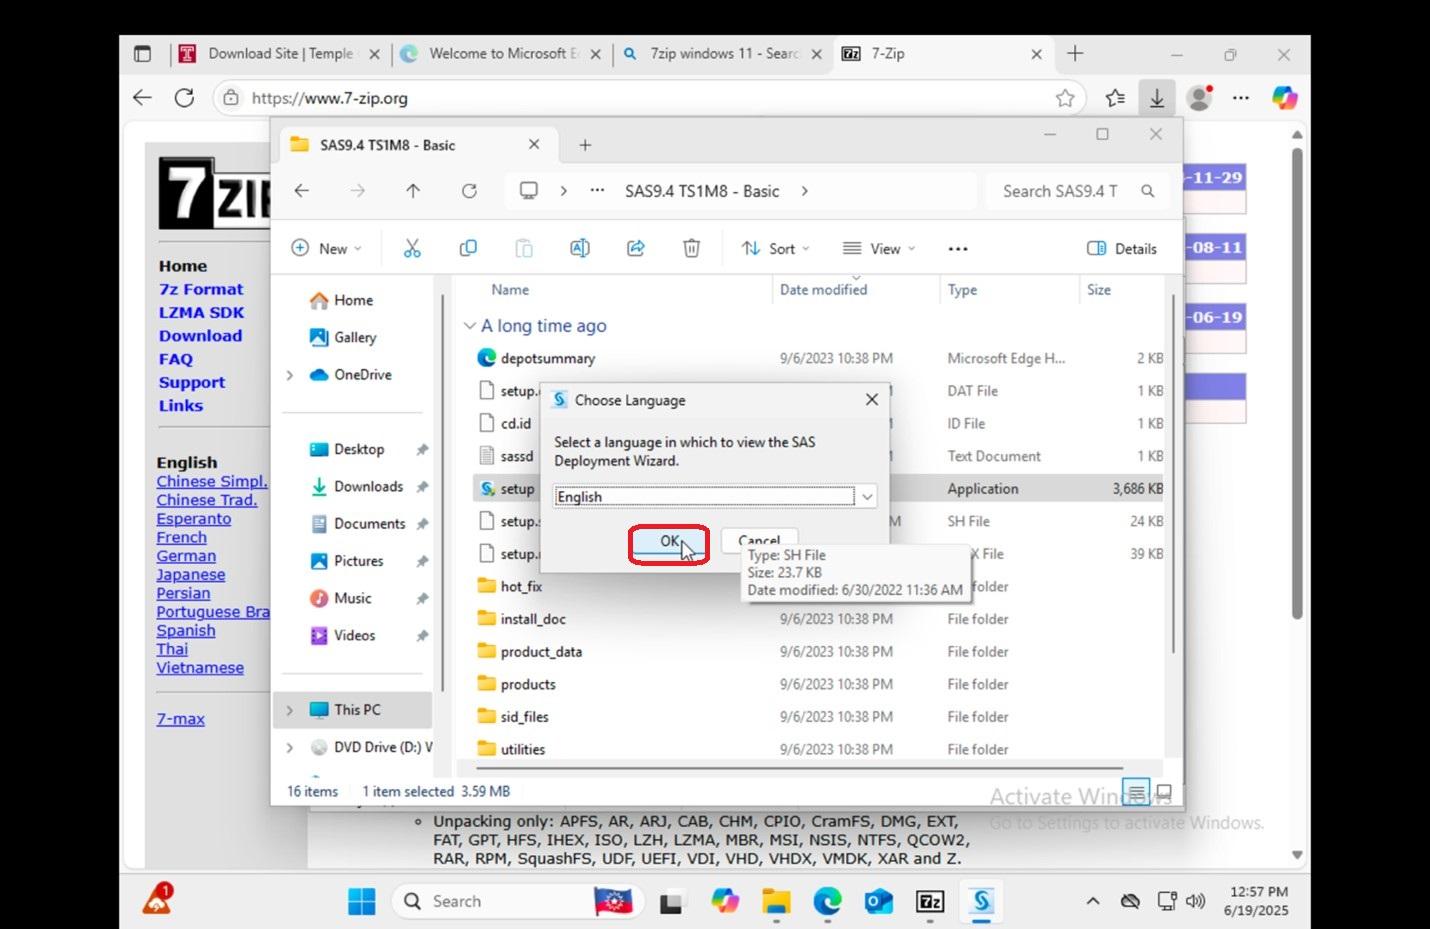1430x929 pixels.
Task: Click the Paste icon in File Explorer toolbar
Action: (x=524, y=248)
